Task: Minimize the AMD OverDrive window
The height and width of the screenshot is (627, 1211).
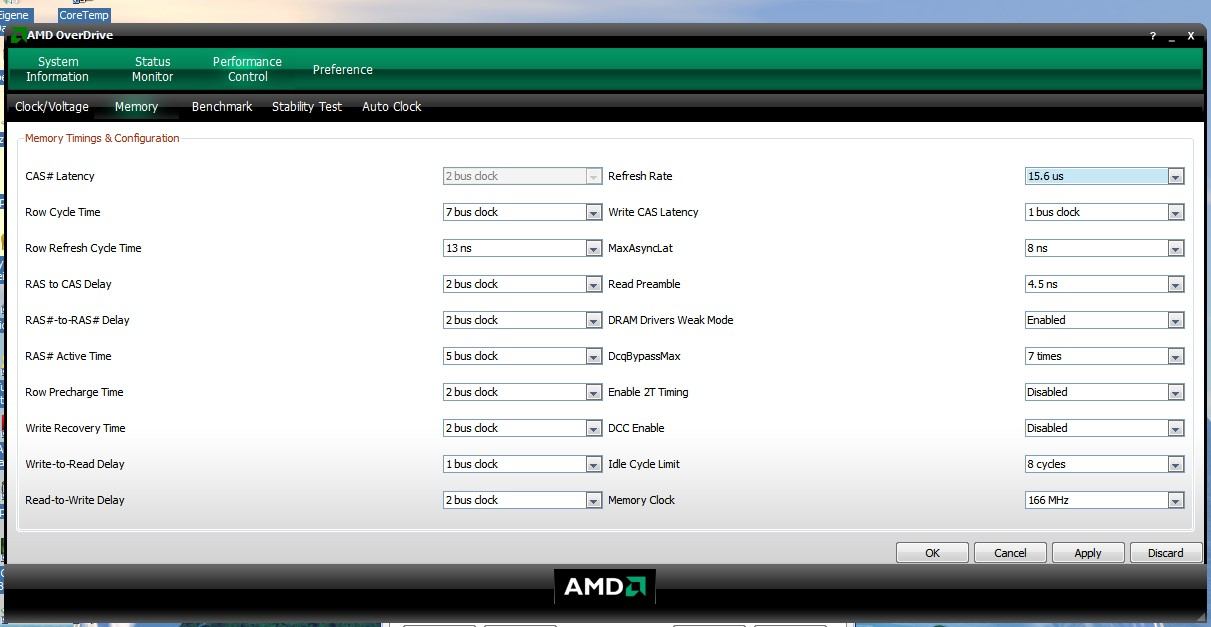Action: coord(1171,36)
